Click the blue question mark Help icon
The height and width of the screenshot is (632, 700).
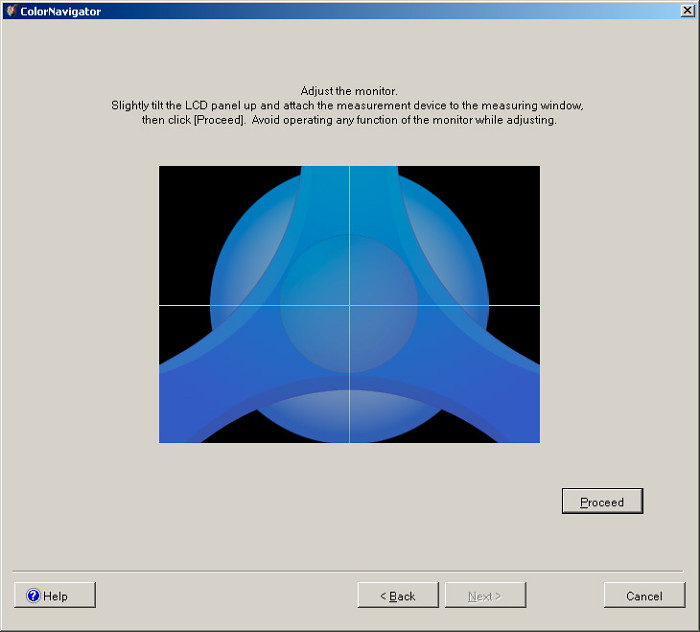coord(33,596)
